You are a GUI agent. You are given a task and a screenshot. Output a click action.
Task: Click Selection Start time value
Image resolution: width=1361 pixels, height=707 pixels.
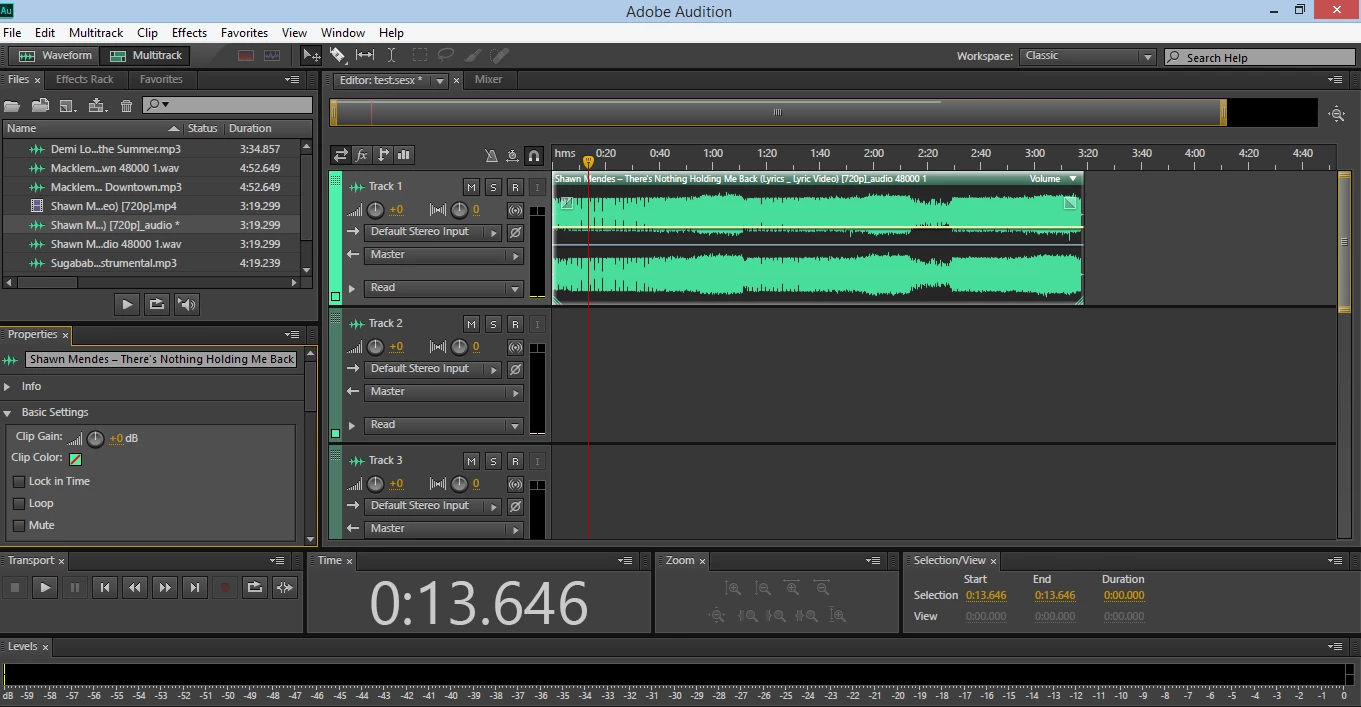(x=986, y=595)
